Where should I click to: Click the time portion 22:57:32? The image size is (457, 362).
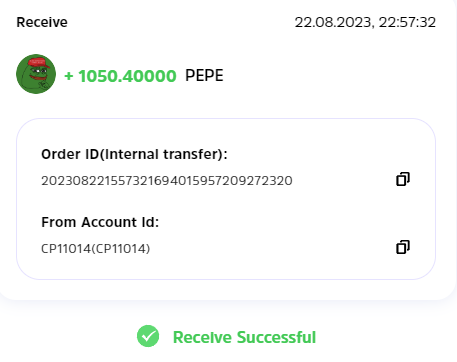tap(407, 22)
